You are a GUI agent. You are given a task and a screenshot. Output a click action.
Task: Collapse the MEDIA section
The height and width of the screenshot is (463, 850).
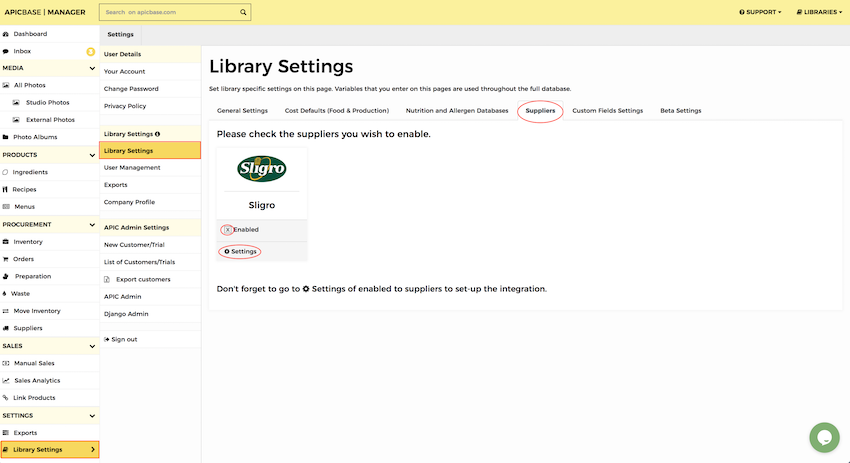click(x=92, y=68)
